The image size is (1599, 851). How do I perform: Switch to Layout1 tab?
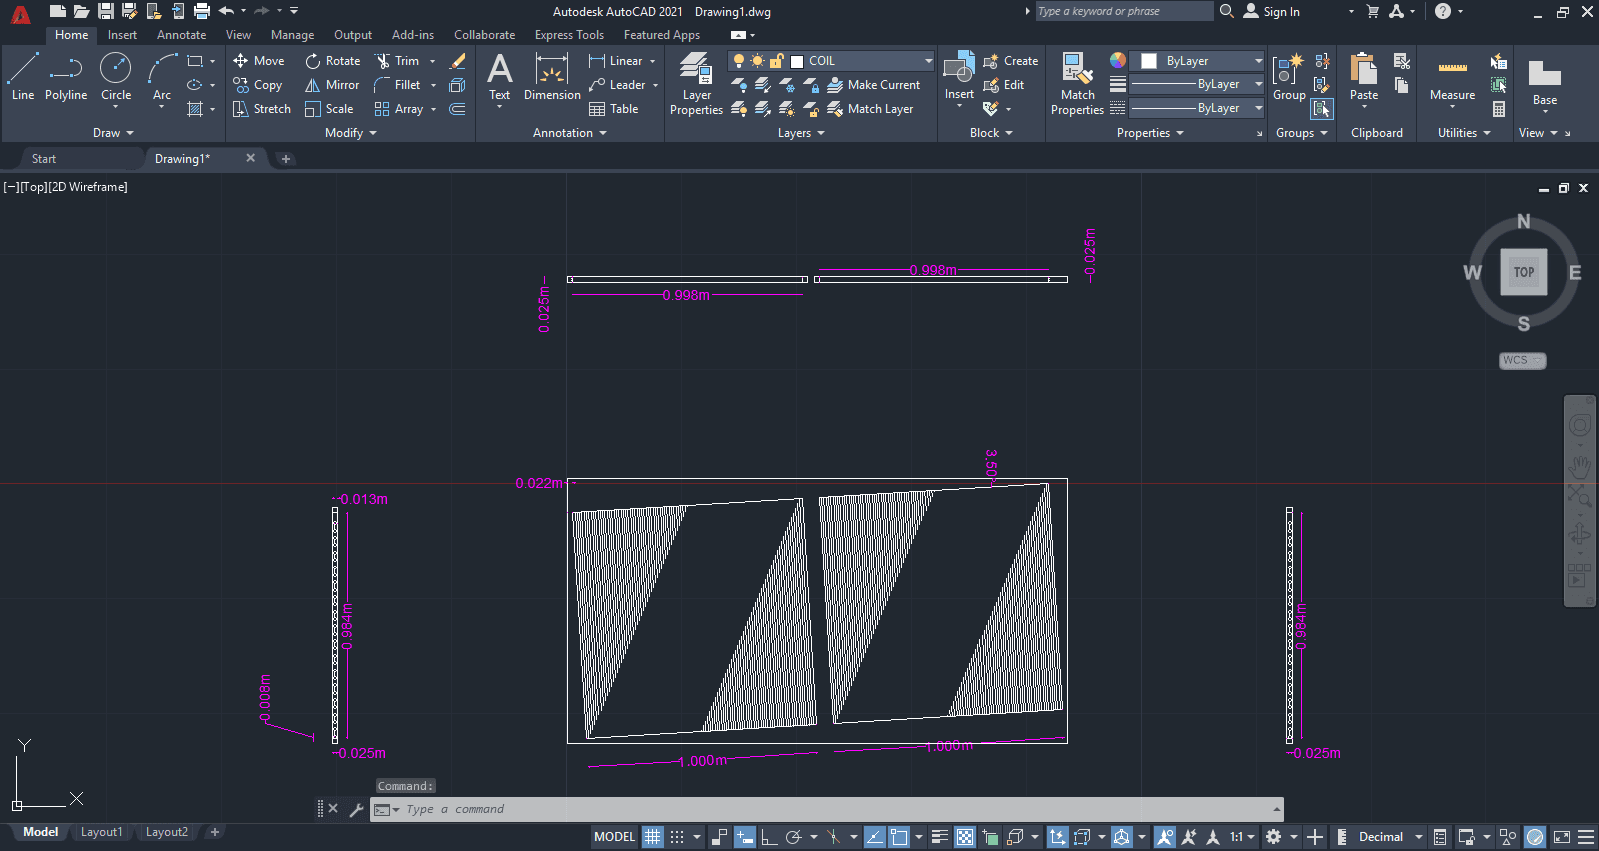[x=101, y=832]
